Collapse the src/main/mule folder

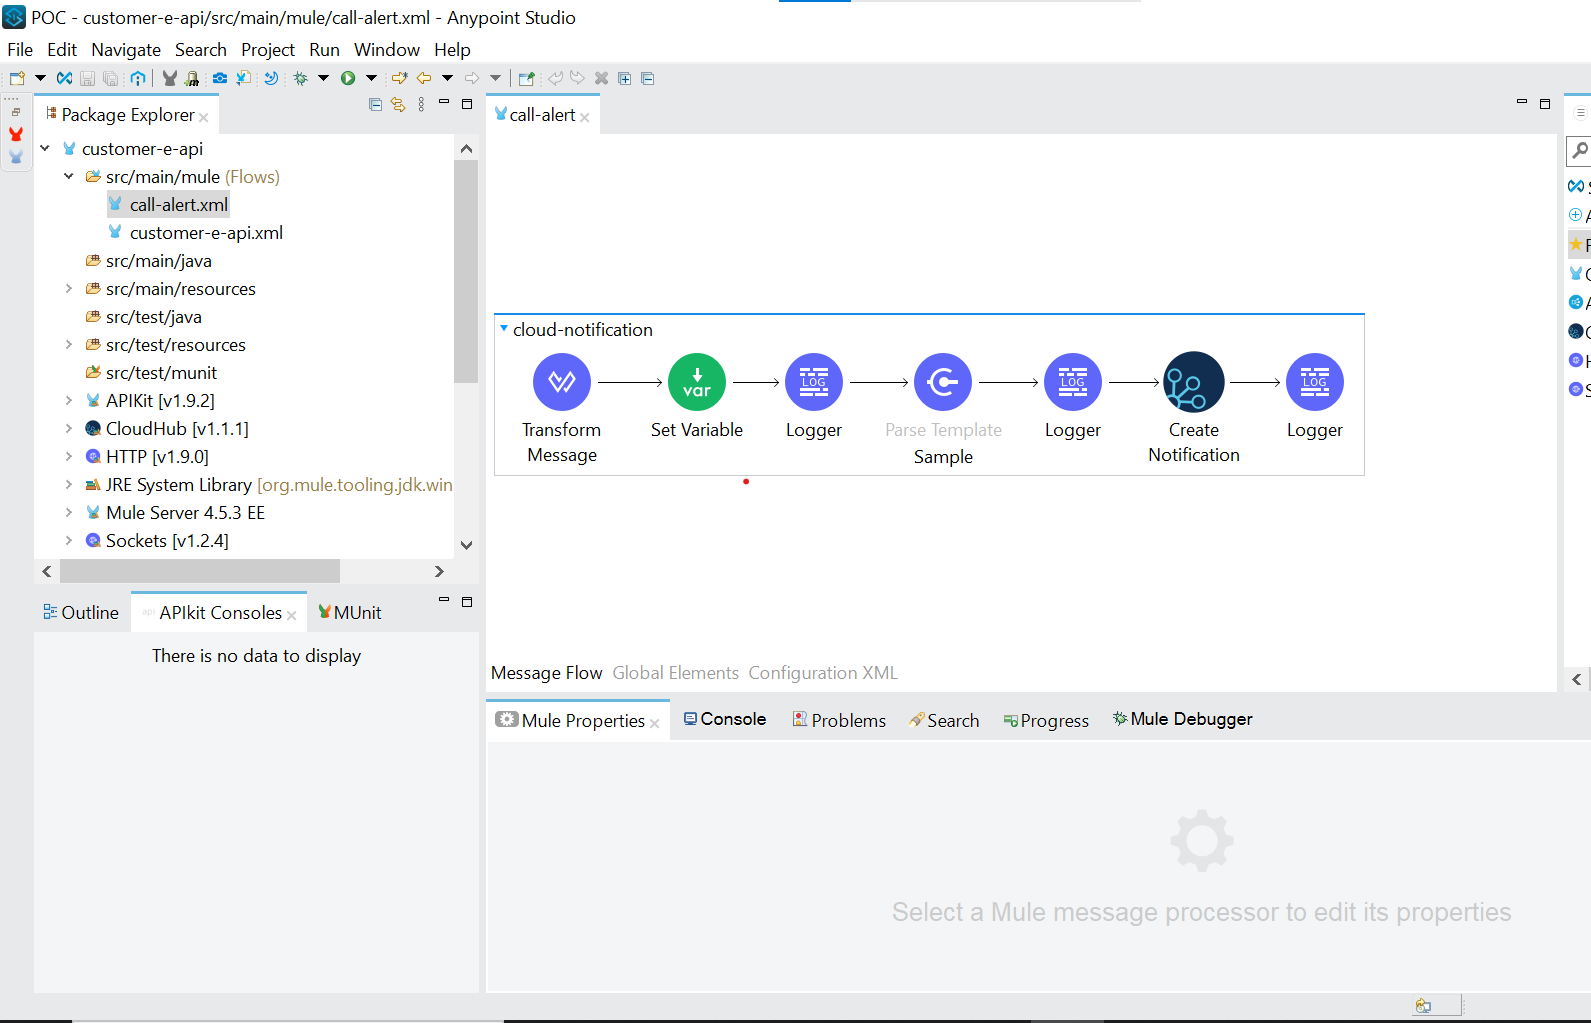point(69,176)
